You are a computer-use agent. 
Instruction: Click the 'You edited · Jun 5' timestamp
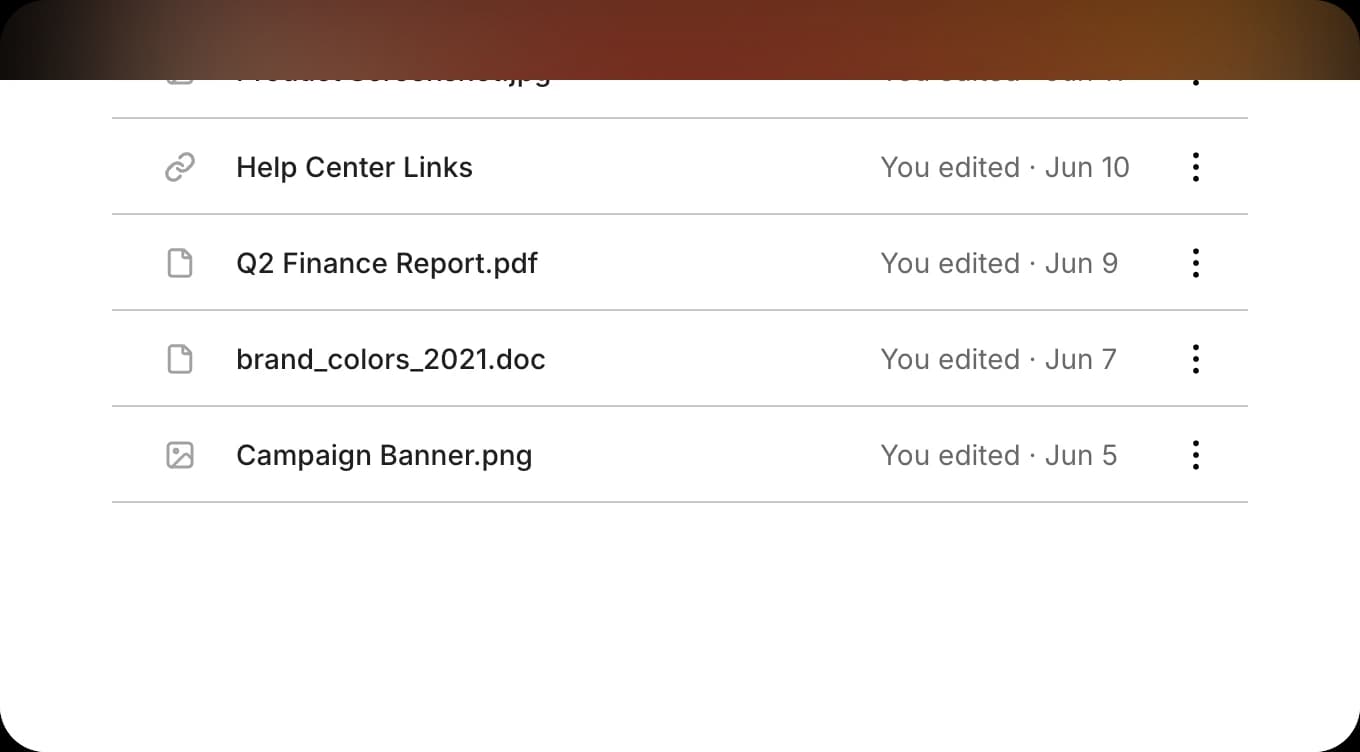coord(998,455)
